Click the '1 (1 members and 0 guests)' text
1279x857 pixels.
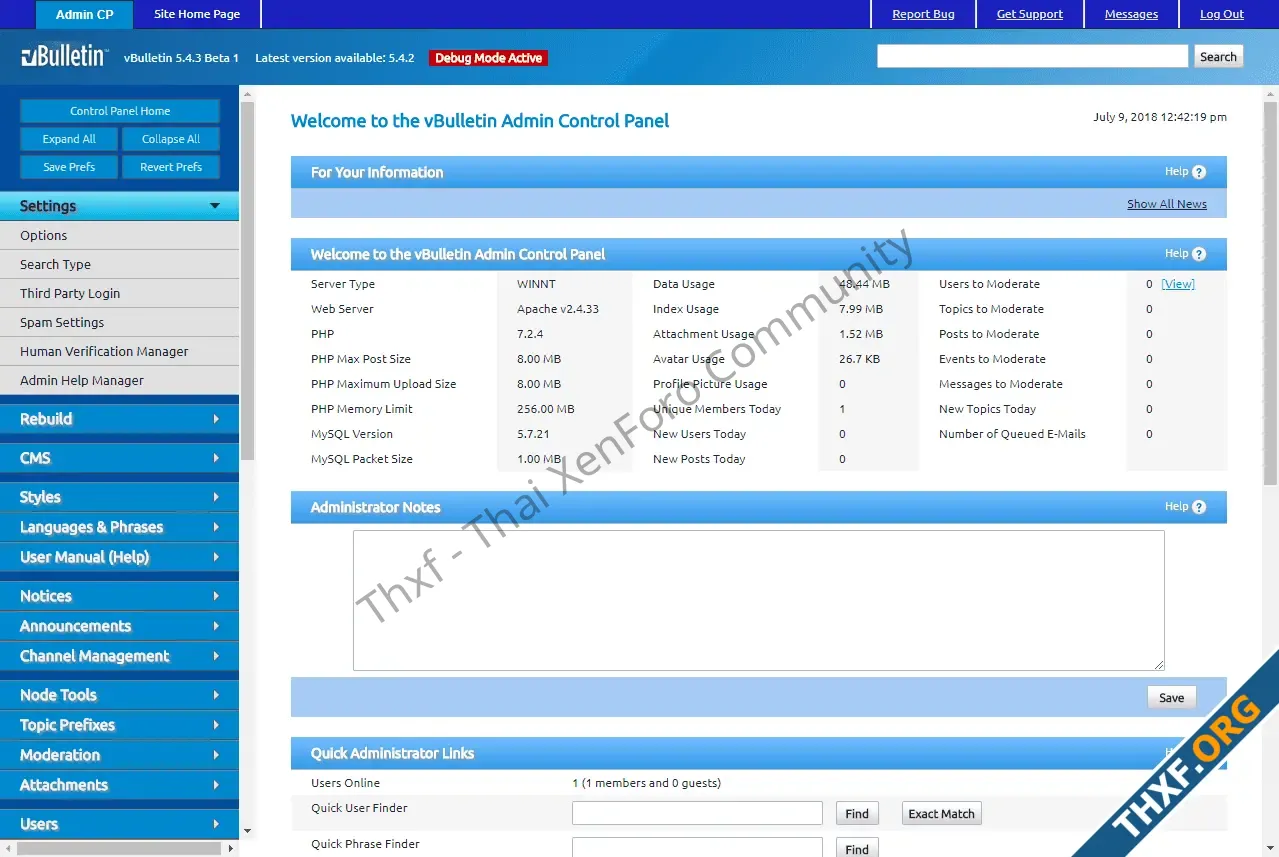(647, 783)
